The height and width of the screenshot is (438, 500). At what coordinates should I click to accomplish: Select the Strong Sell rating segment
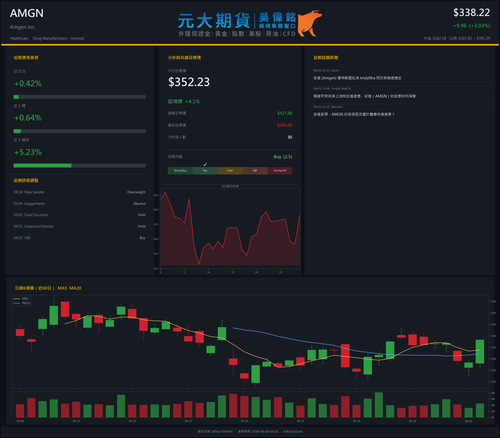click(280, 171)
